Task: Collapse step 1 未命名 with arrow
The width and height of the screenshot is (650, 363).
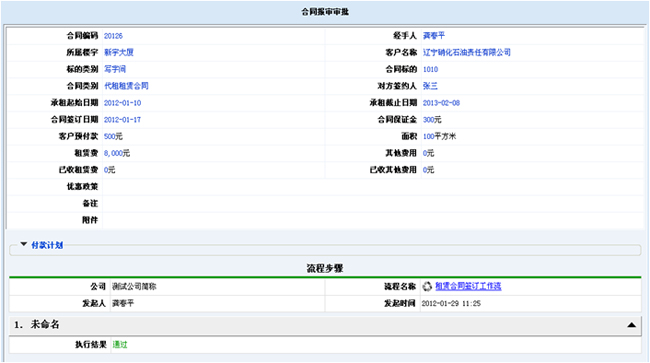Action: (631, 325)
